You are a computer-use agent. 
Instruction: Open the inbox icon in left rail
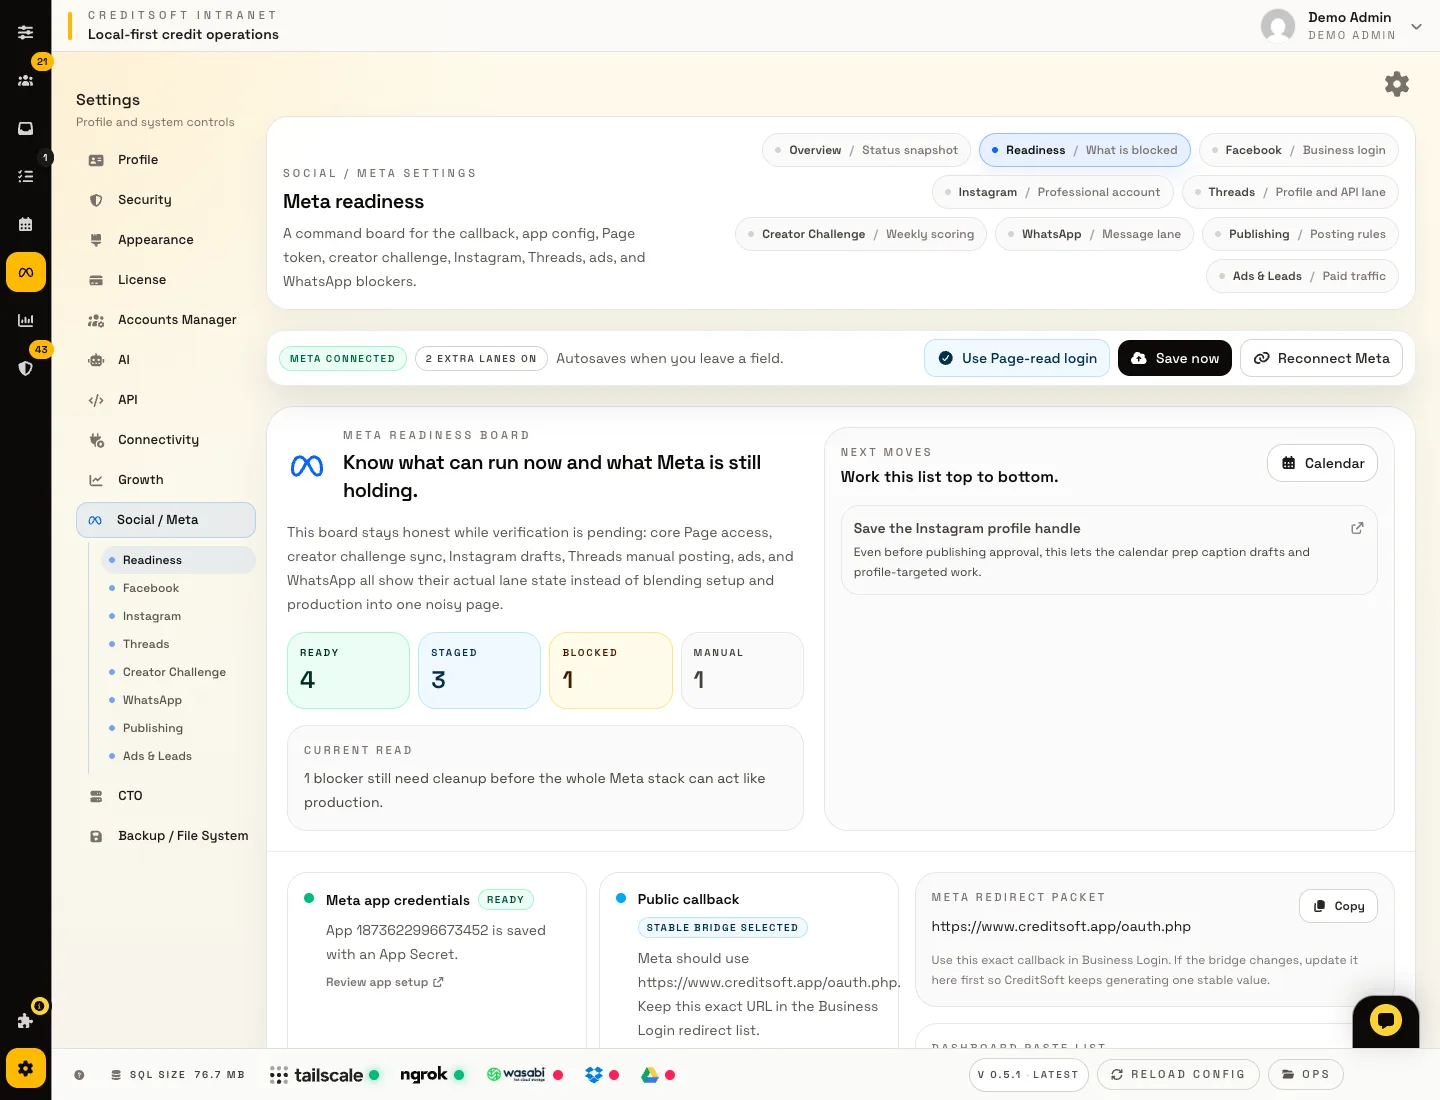click(x=26, y=128)
